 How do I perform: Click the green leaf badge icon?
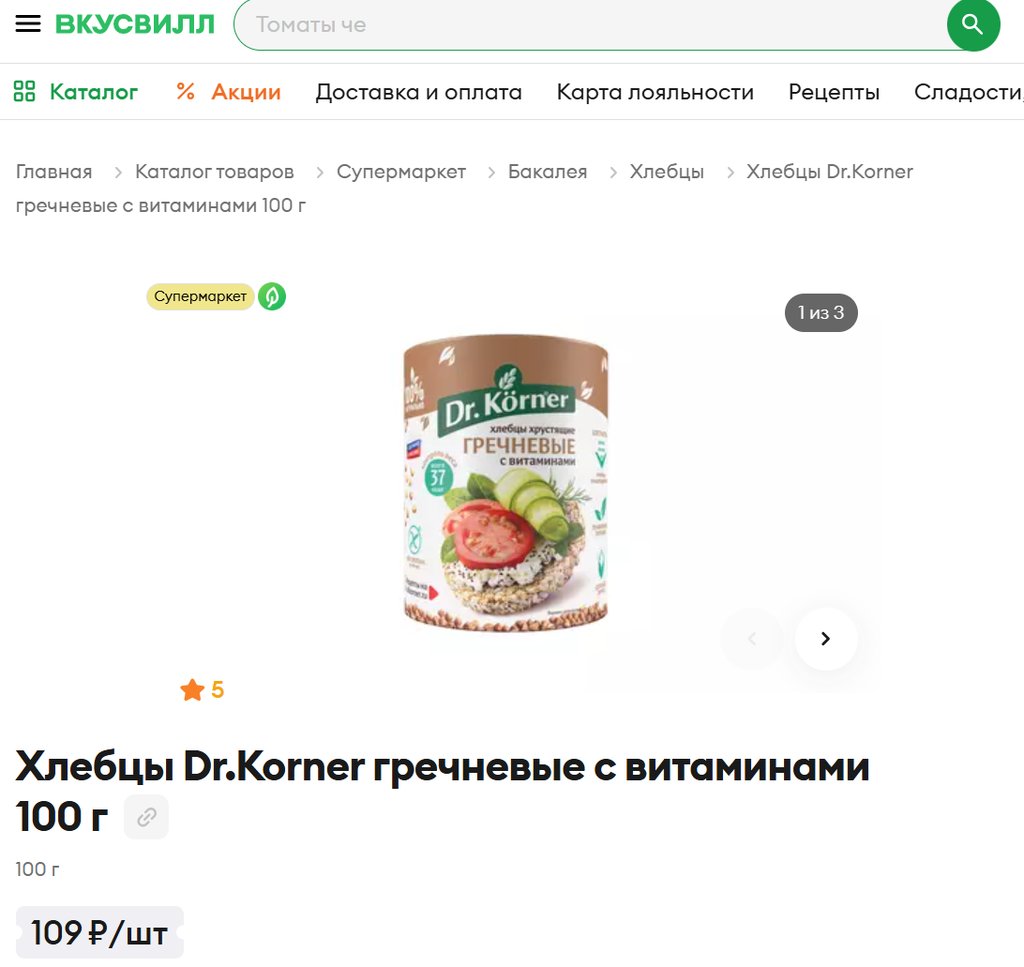[272, 296]
